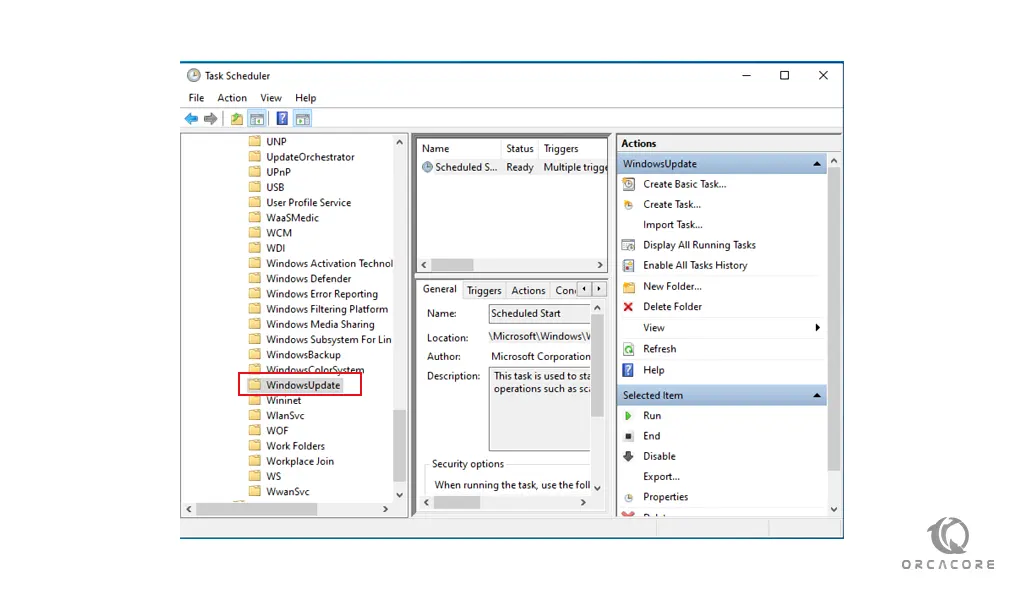Click the Enable All Tasks History icon
Screen dimensions: 1024x600
[628, 265]
